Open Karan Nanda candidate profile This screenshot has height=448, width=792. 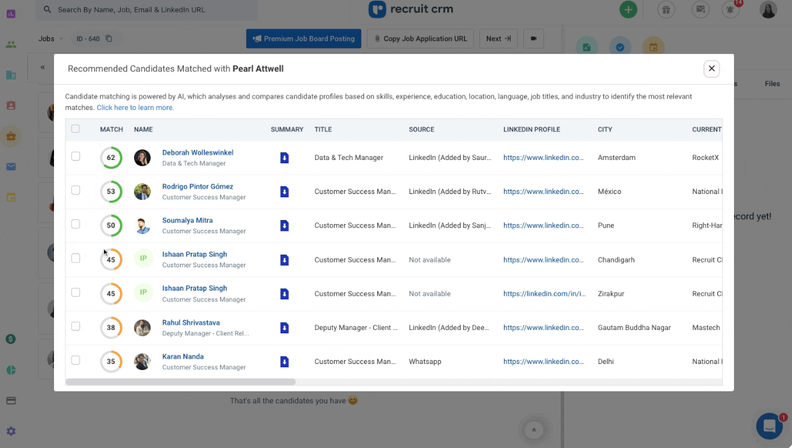(x=183, y=356)
